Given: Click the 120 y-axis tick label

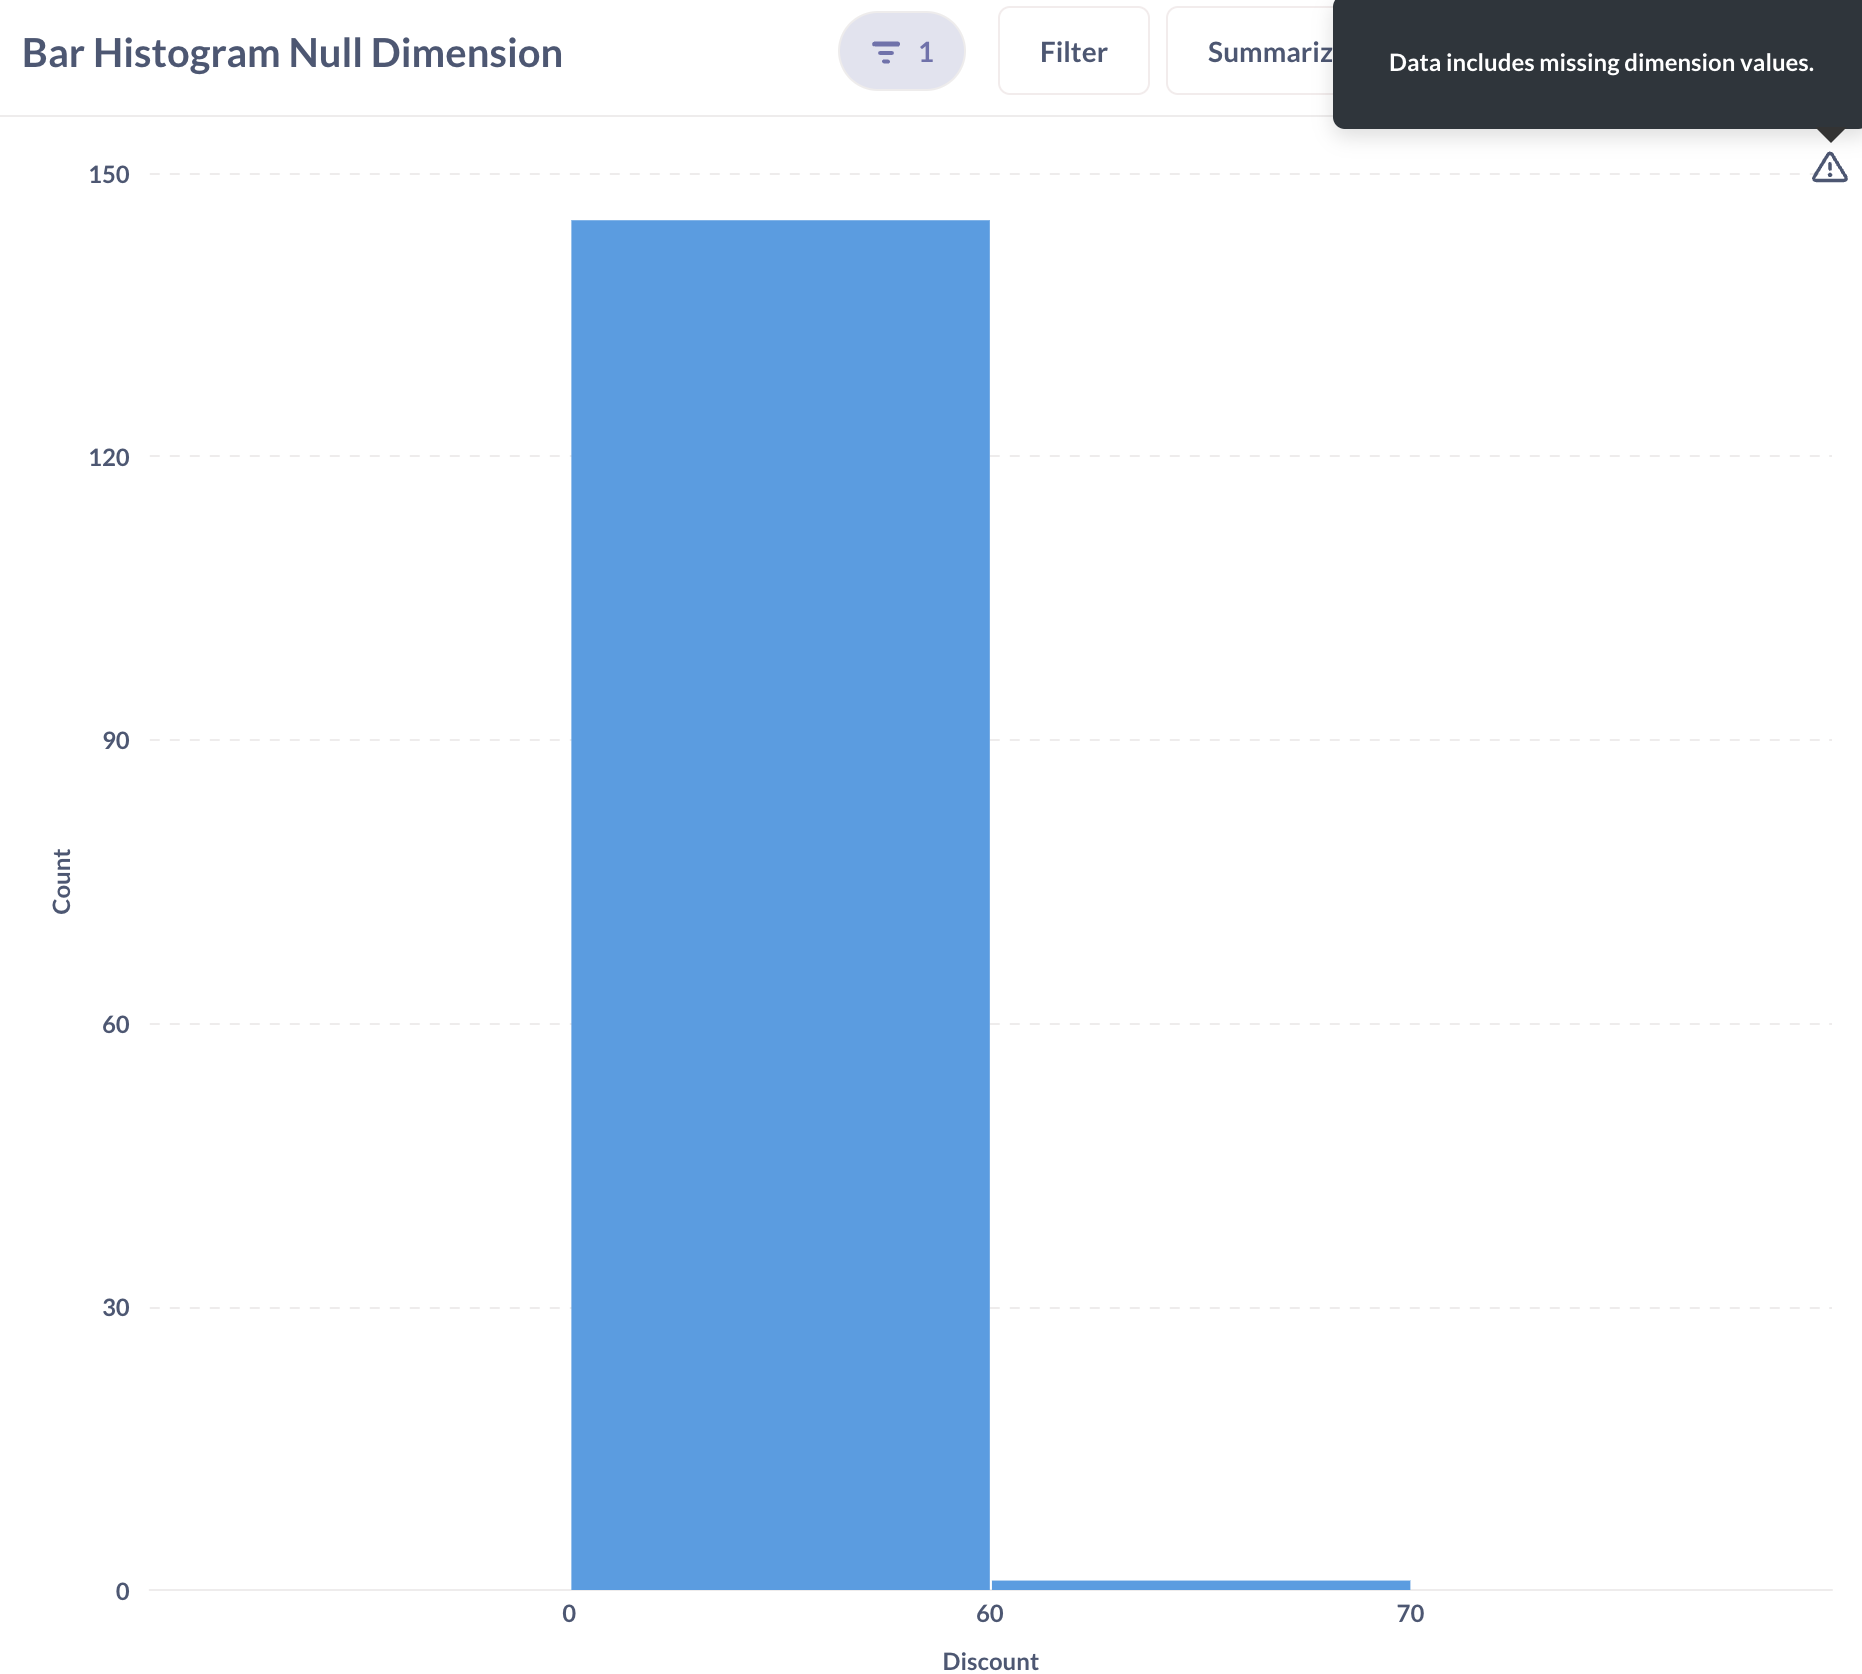Looking at the screenshot, I should point(109,457).
